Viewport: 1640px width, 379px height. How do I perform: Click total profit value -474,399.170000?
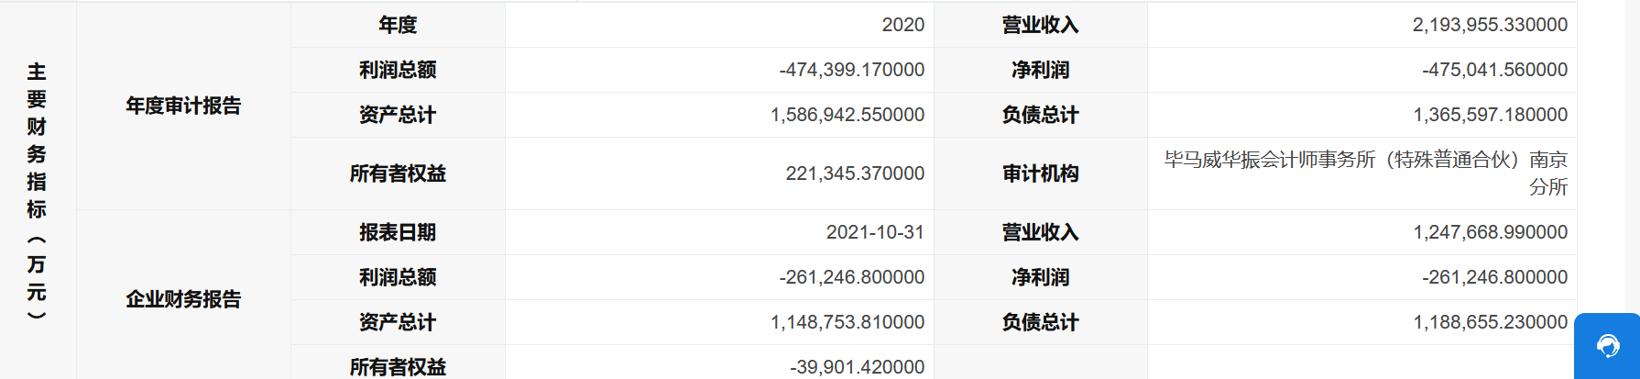click(x=852, y=70)
